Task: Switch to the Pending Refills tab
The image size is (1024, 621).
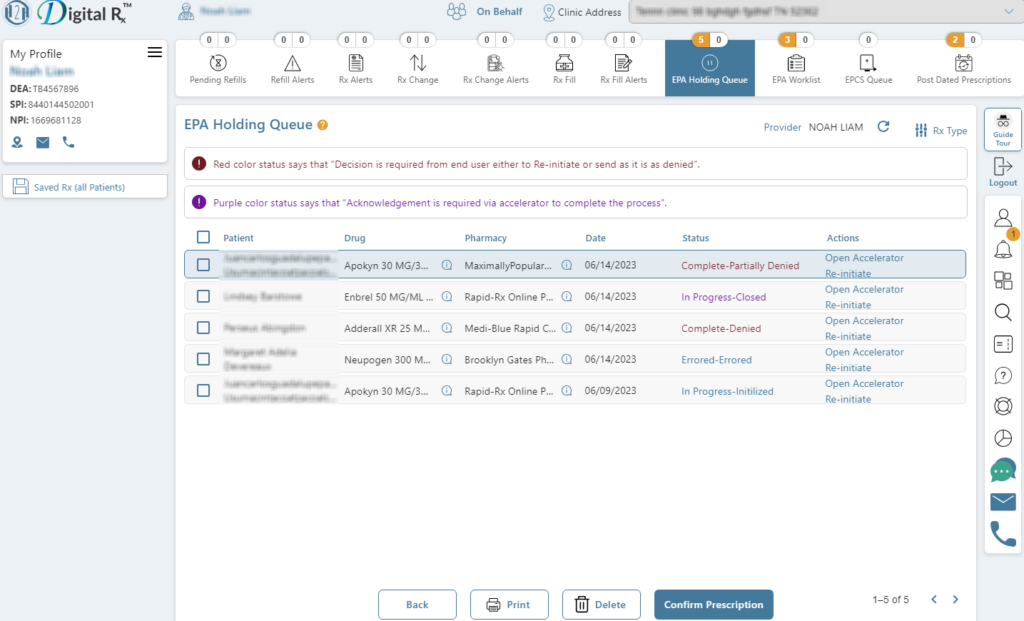Action: coord(218,67)
